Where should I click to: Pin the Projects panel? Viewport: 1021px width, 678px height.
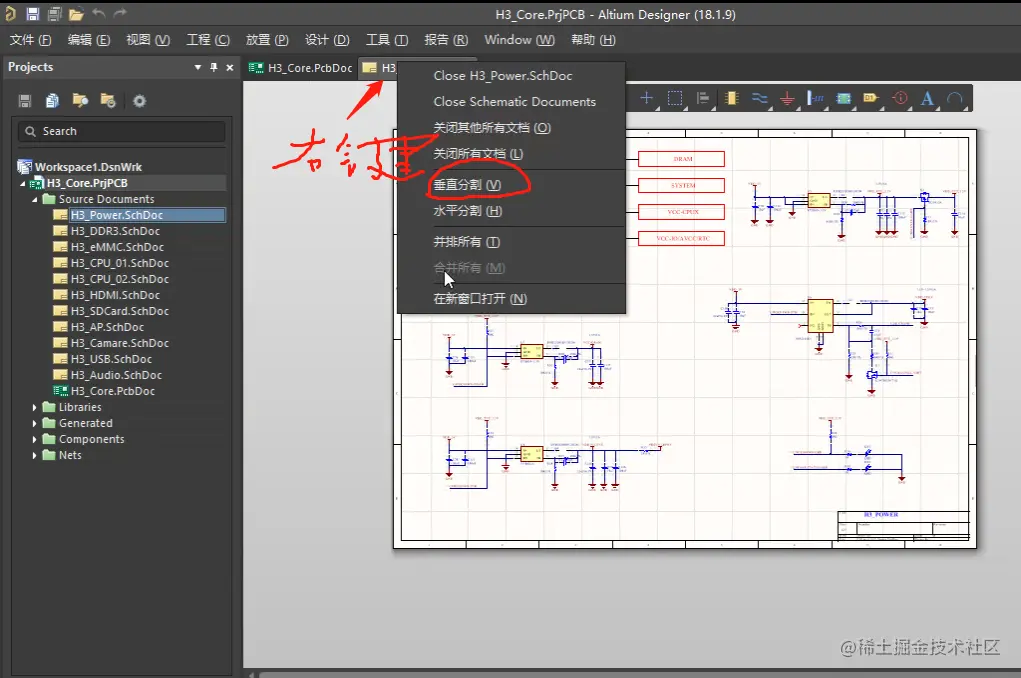pos(214,67)
